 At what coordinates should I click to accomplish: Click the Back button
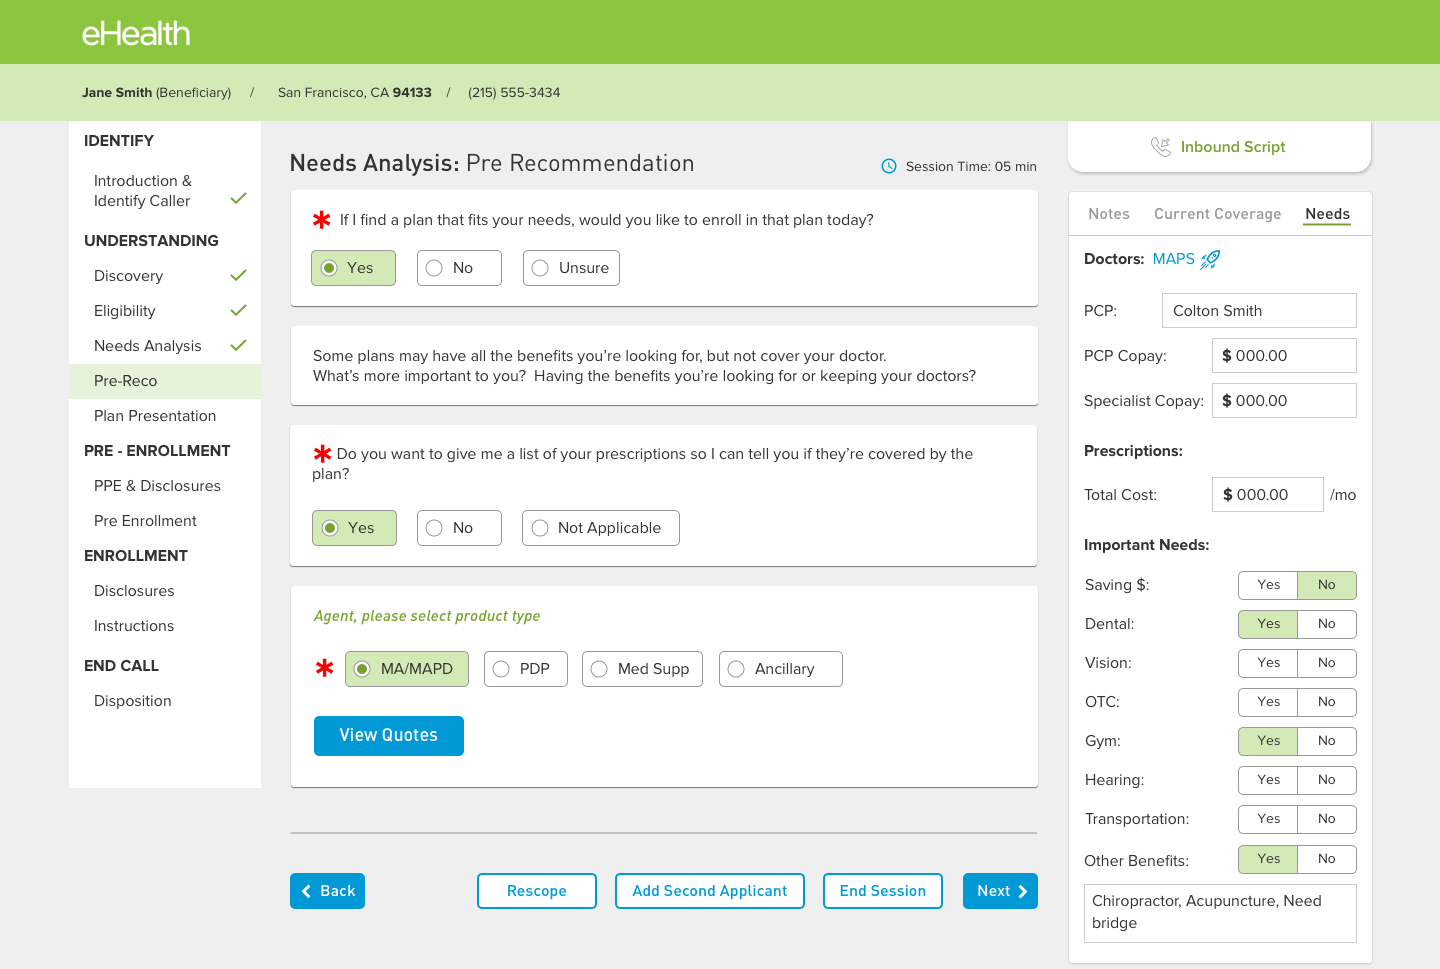pos(327,891)
